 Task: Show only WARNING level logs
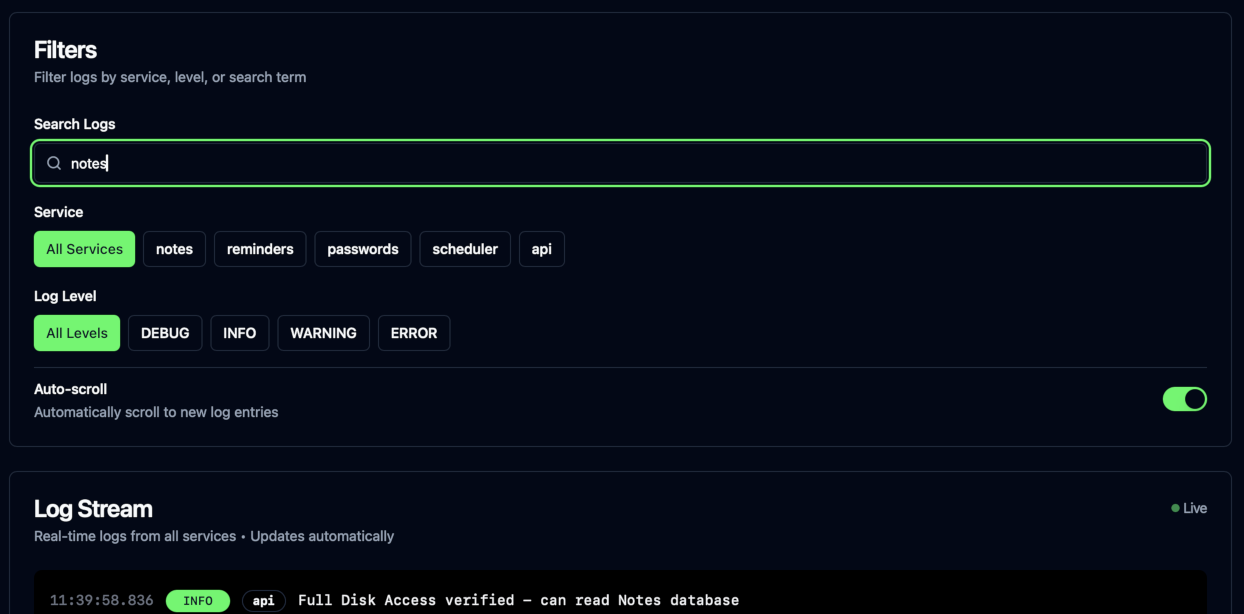point(323,332)
